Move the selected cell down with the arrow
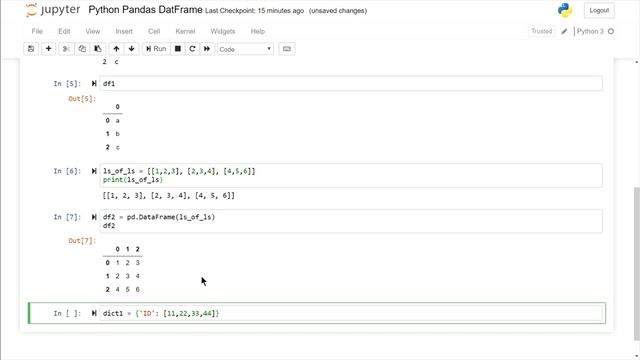The width and height of the screenshot is (640, 360). pyautogui.click(x=131, y=49)
